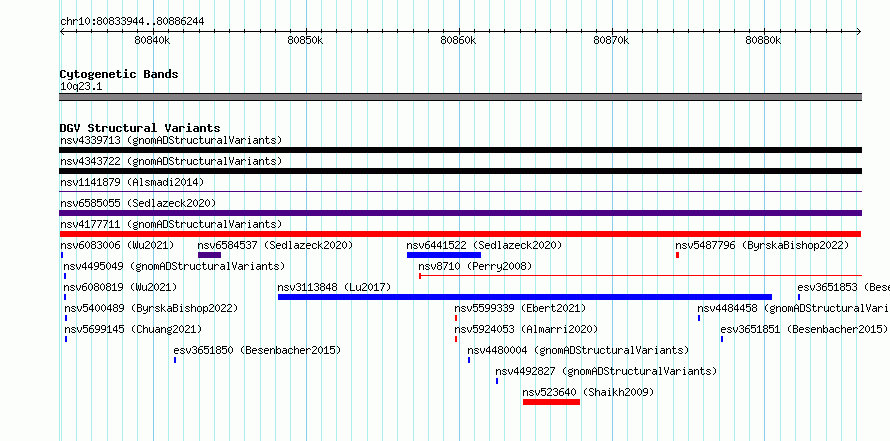Viewport: 890px width, 441px height.
Task: Open the nsv6080819 (Wu2021) label
Action: 120,287
